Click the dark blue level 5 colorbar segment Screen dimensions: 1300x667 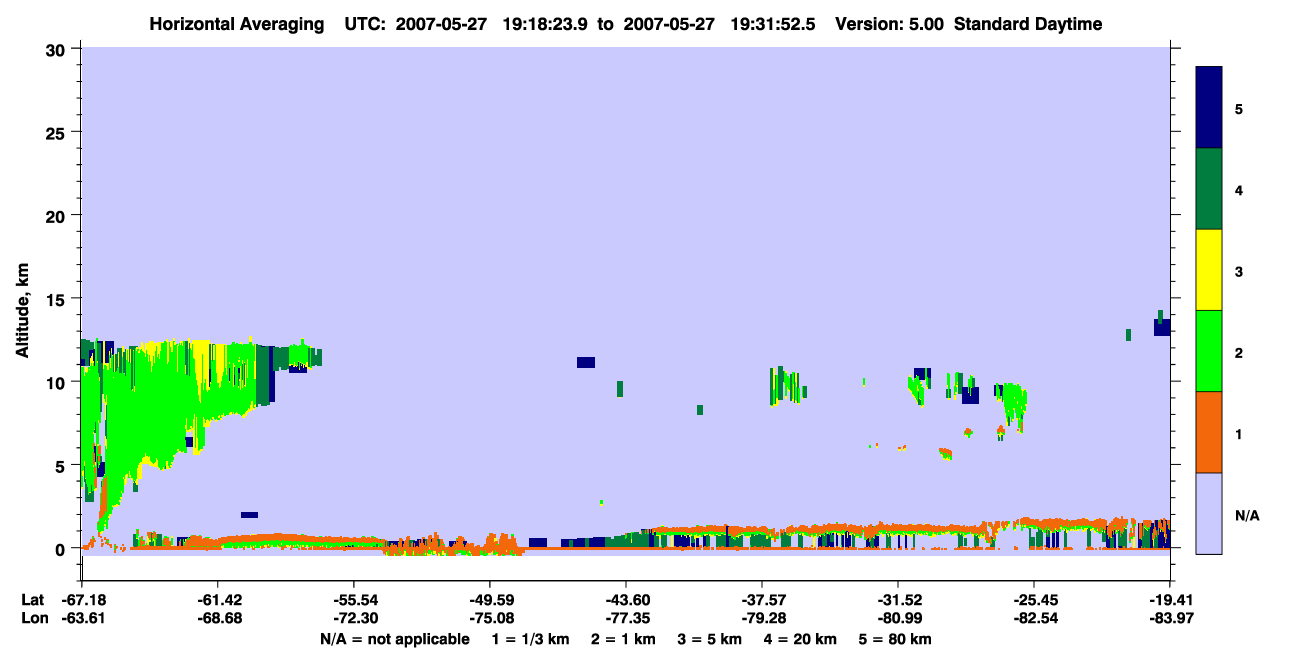pyautogui.click(x=1209, y=108)
